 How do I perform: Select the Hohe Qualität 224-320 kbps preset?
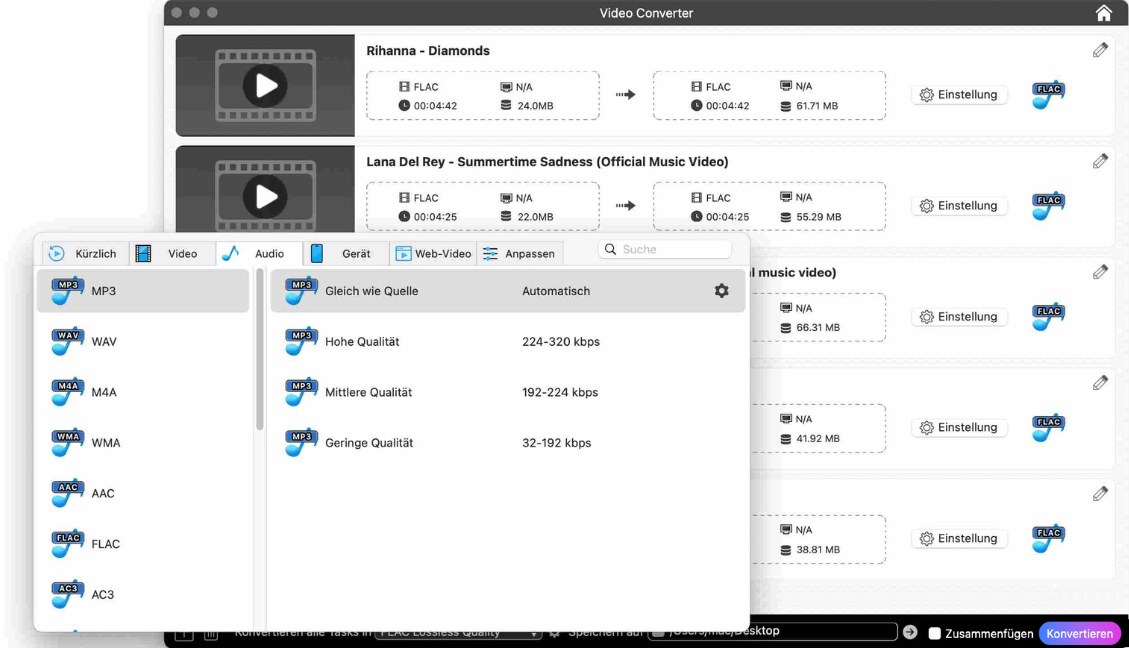click(x=450, y=341)
